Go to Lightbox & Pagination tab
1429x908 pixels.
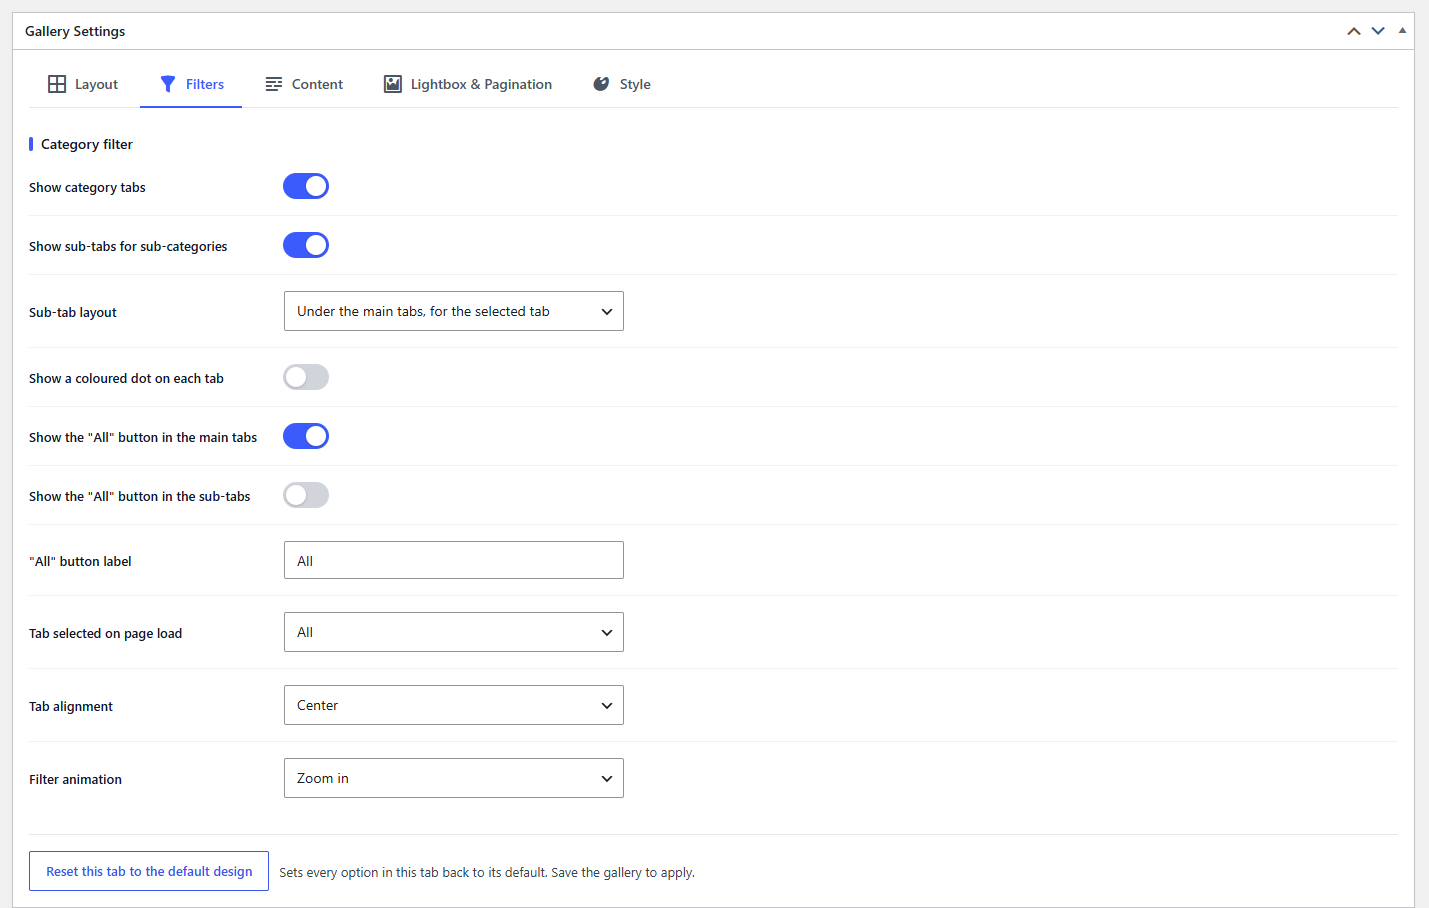[468, 84]
